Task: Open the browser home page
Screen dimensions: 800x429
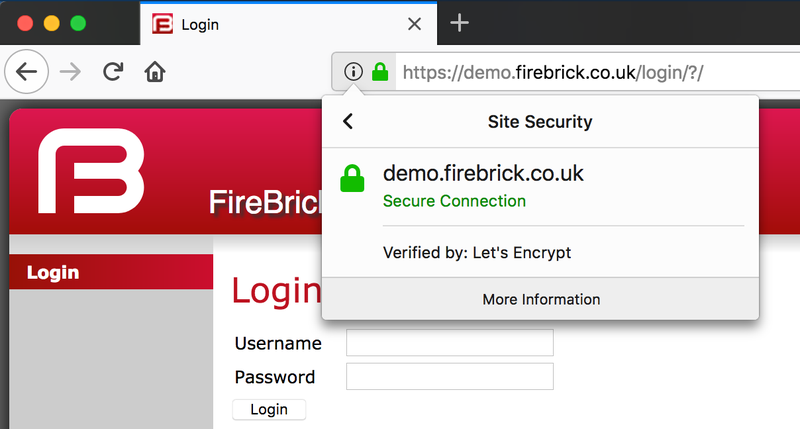Action: (155, 72)
